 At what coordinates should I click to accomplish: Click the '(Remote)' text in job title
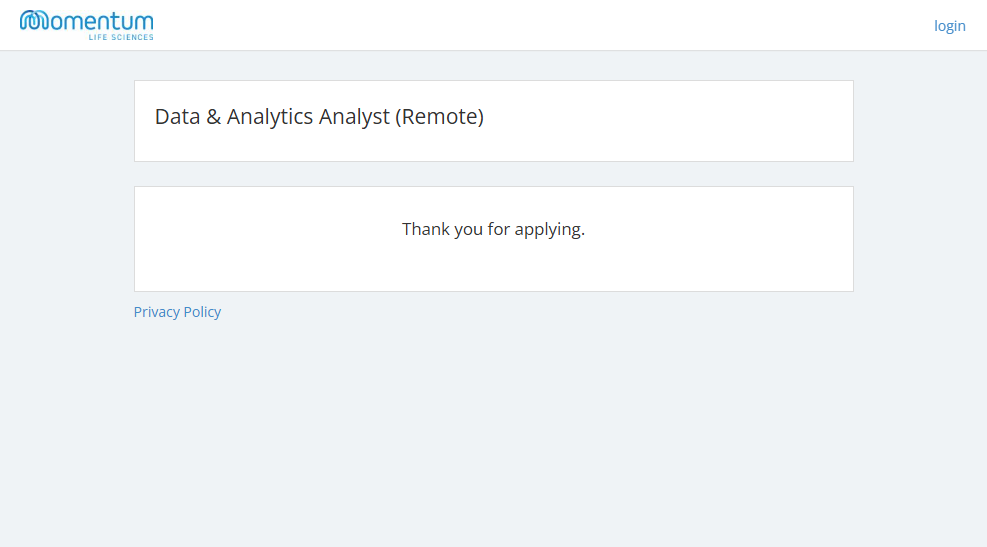pyautogui.click(x=439, y=117)
